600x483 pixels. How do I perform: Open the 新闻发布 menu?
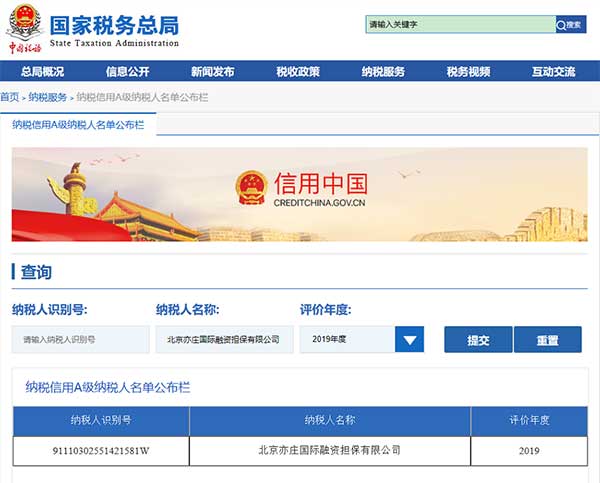(213, 71)
